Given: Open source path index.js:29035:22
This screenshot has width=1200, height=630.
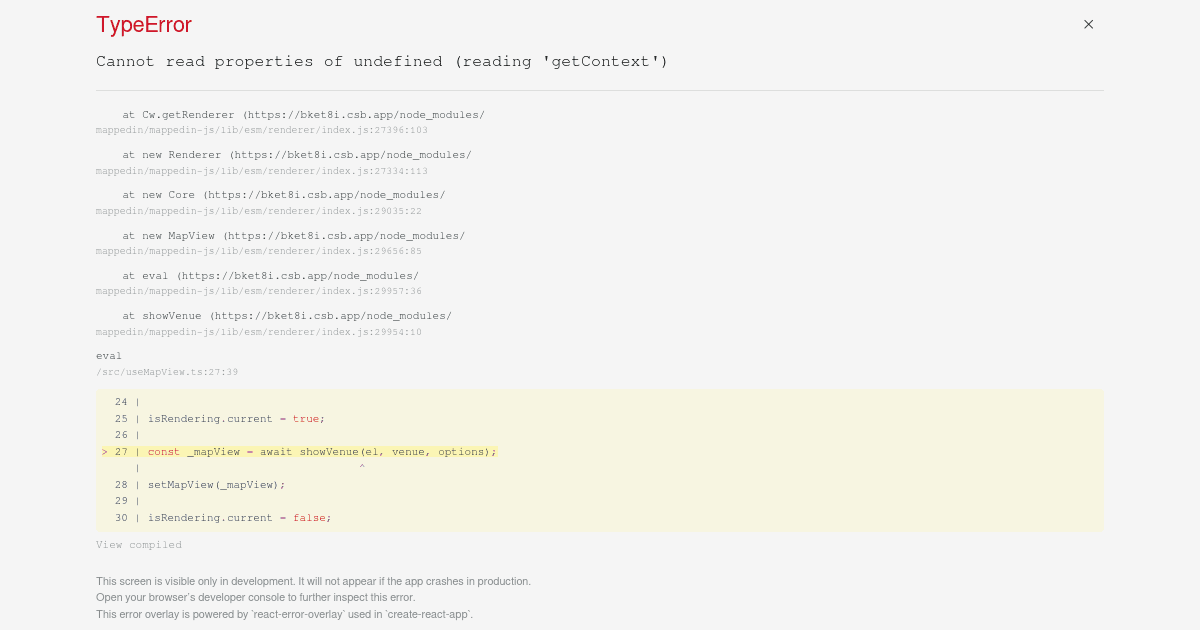Looking at the screenshot, I should (258, 211).
